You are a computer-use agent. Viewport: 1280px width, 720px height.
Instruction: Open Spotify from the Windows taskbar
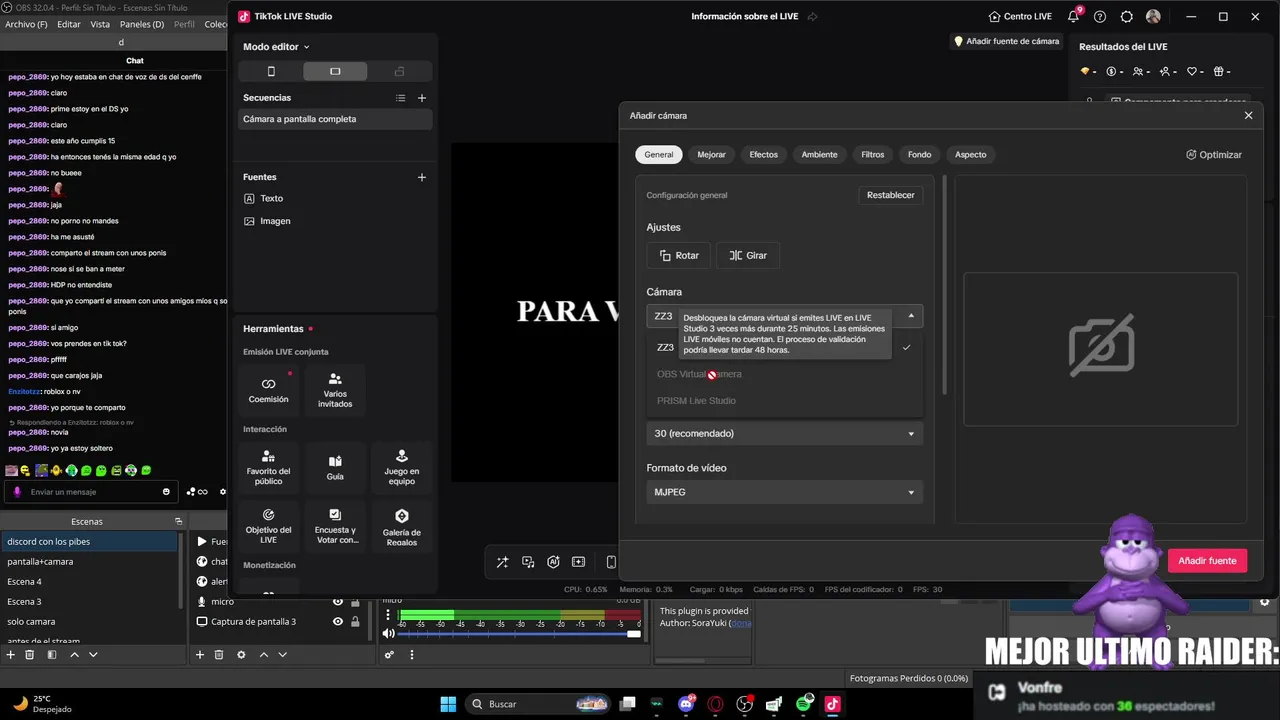click(804, 704)
